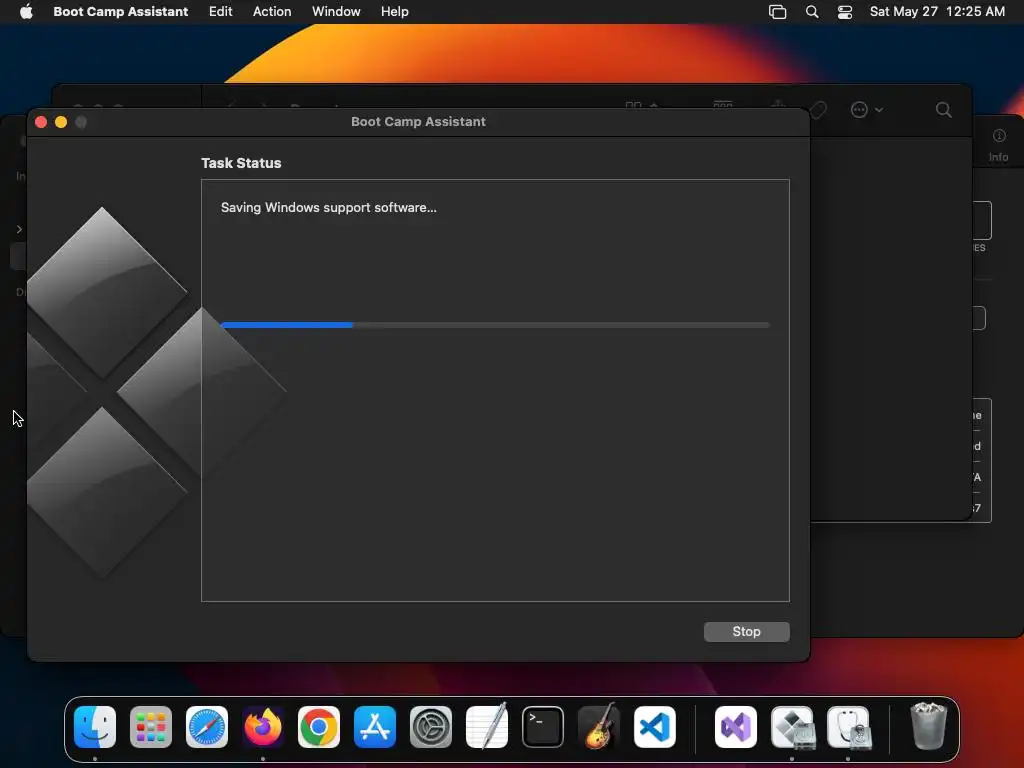
Task: Click the Boot Camp Assistant window title
Action: pos(418,121)
